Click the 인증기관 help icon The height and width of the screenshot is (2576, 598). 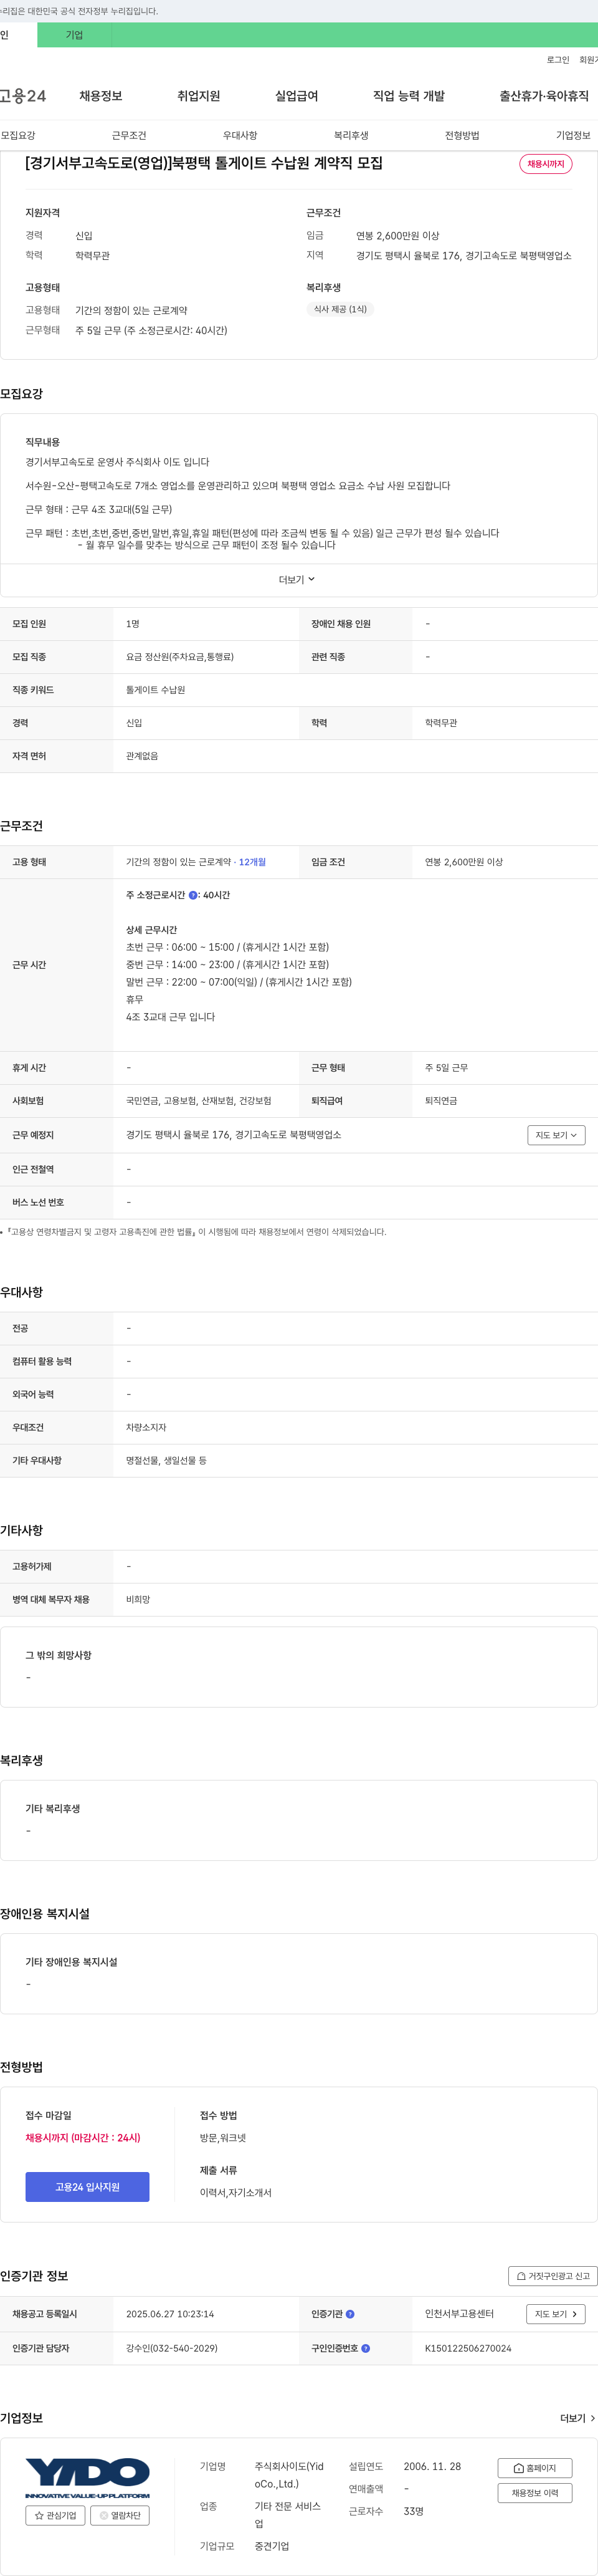(350, 2314)
